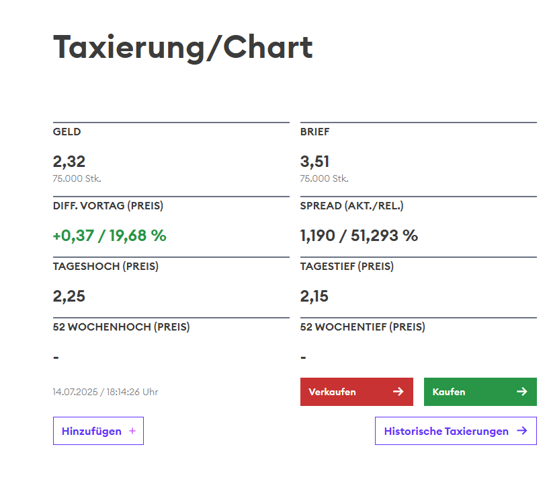Click the plus icon in Hinzufügen
This screenshot has width=547, height=480.
click(132, 431)
